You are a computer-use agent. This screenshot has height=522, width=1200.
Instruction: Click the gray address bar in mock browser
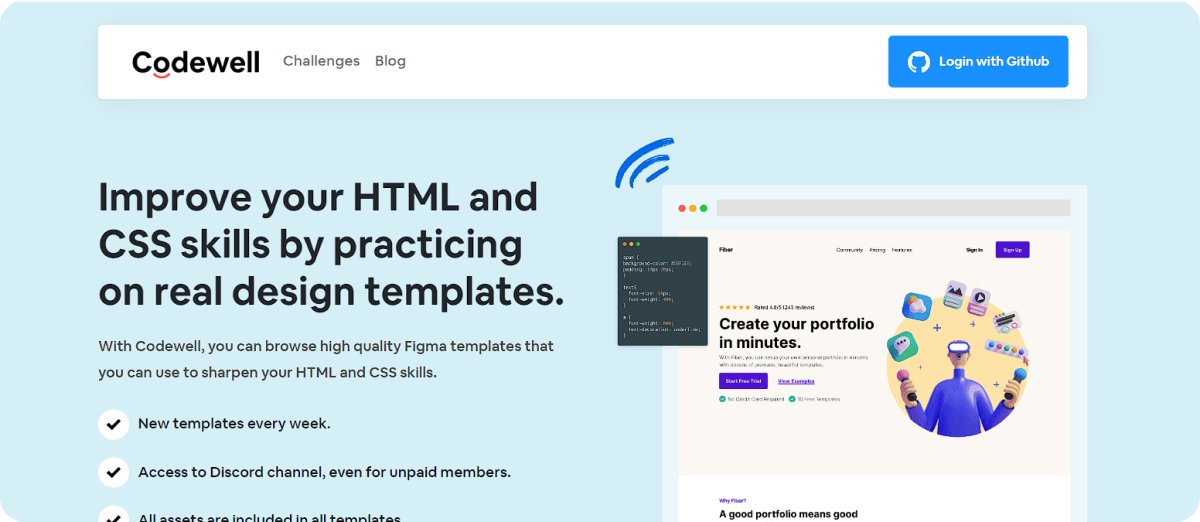click(893, 208)
